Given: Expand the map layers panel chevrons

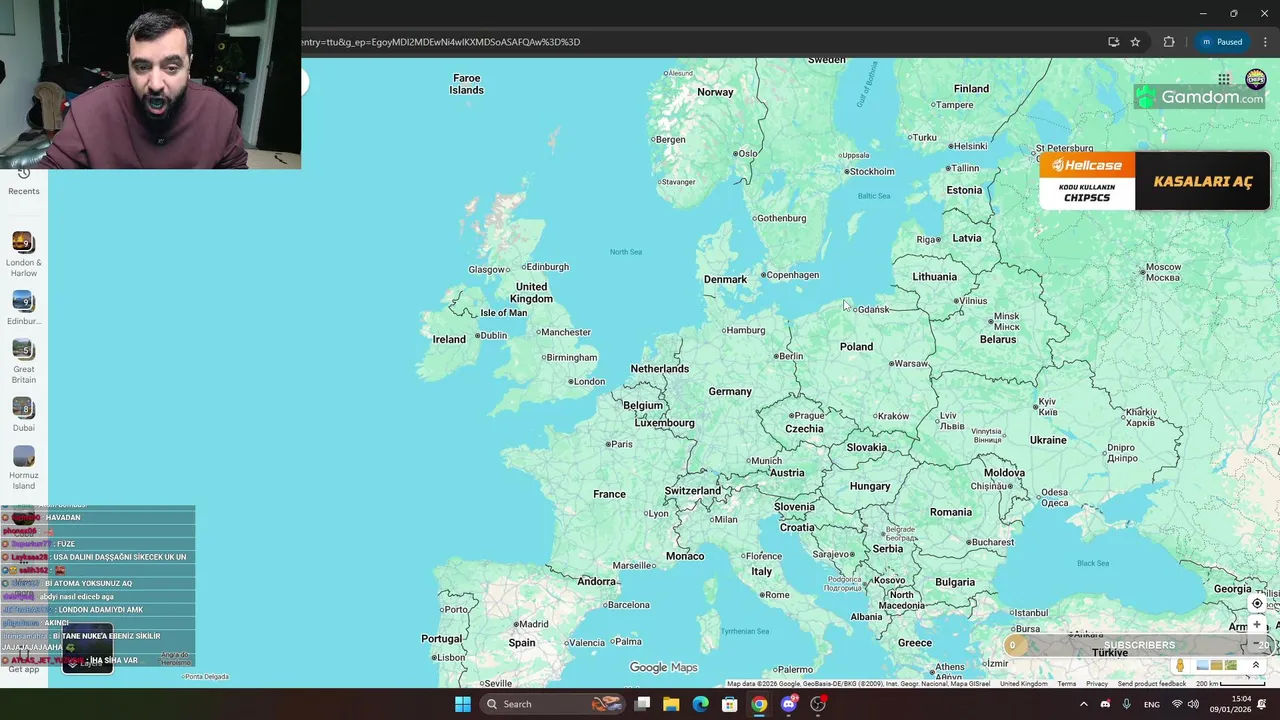Looking at the screenshot, I should [x=1256, y=665].
